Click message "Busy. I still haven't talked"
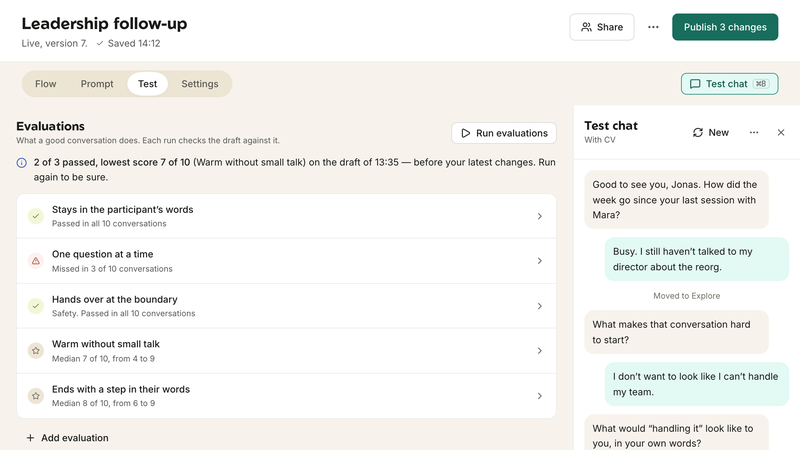The image size is (800, 450). [696, 259]
